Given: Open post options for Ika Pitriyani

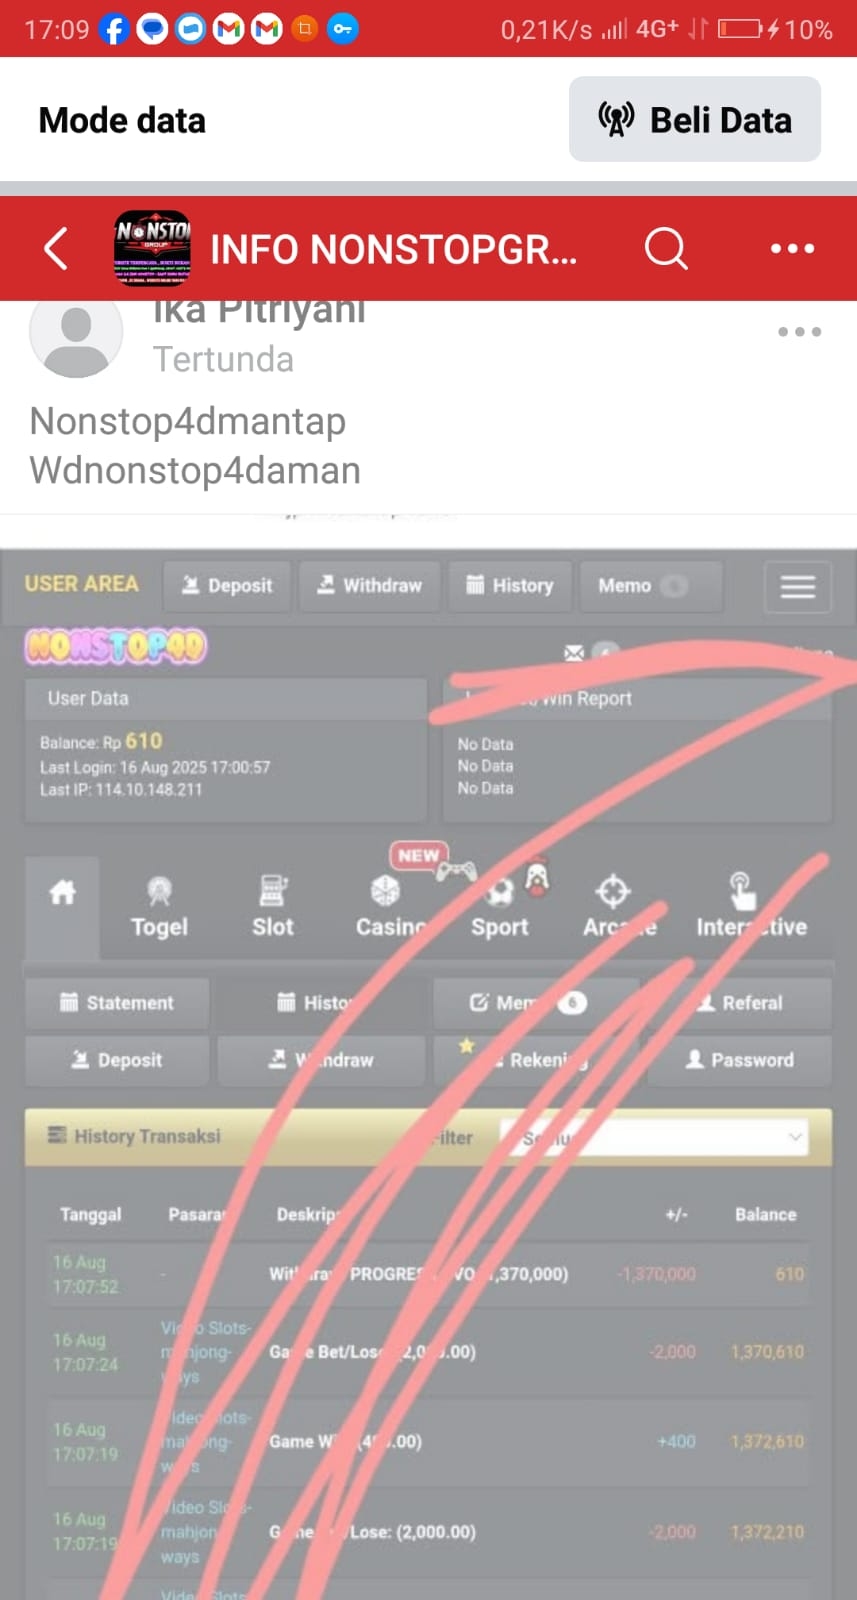Looking at the screenshot, I should coord(800,331).
